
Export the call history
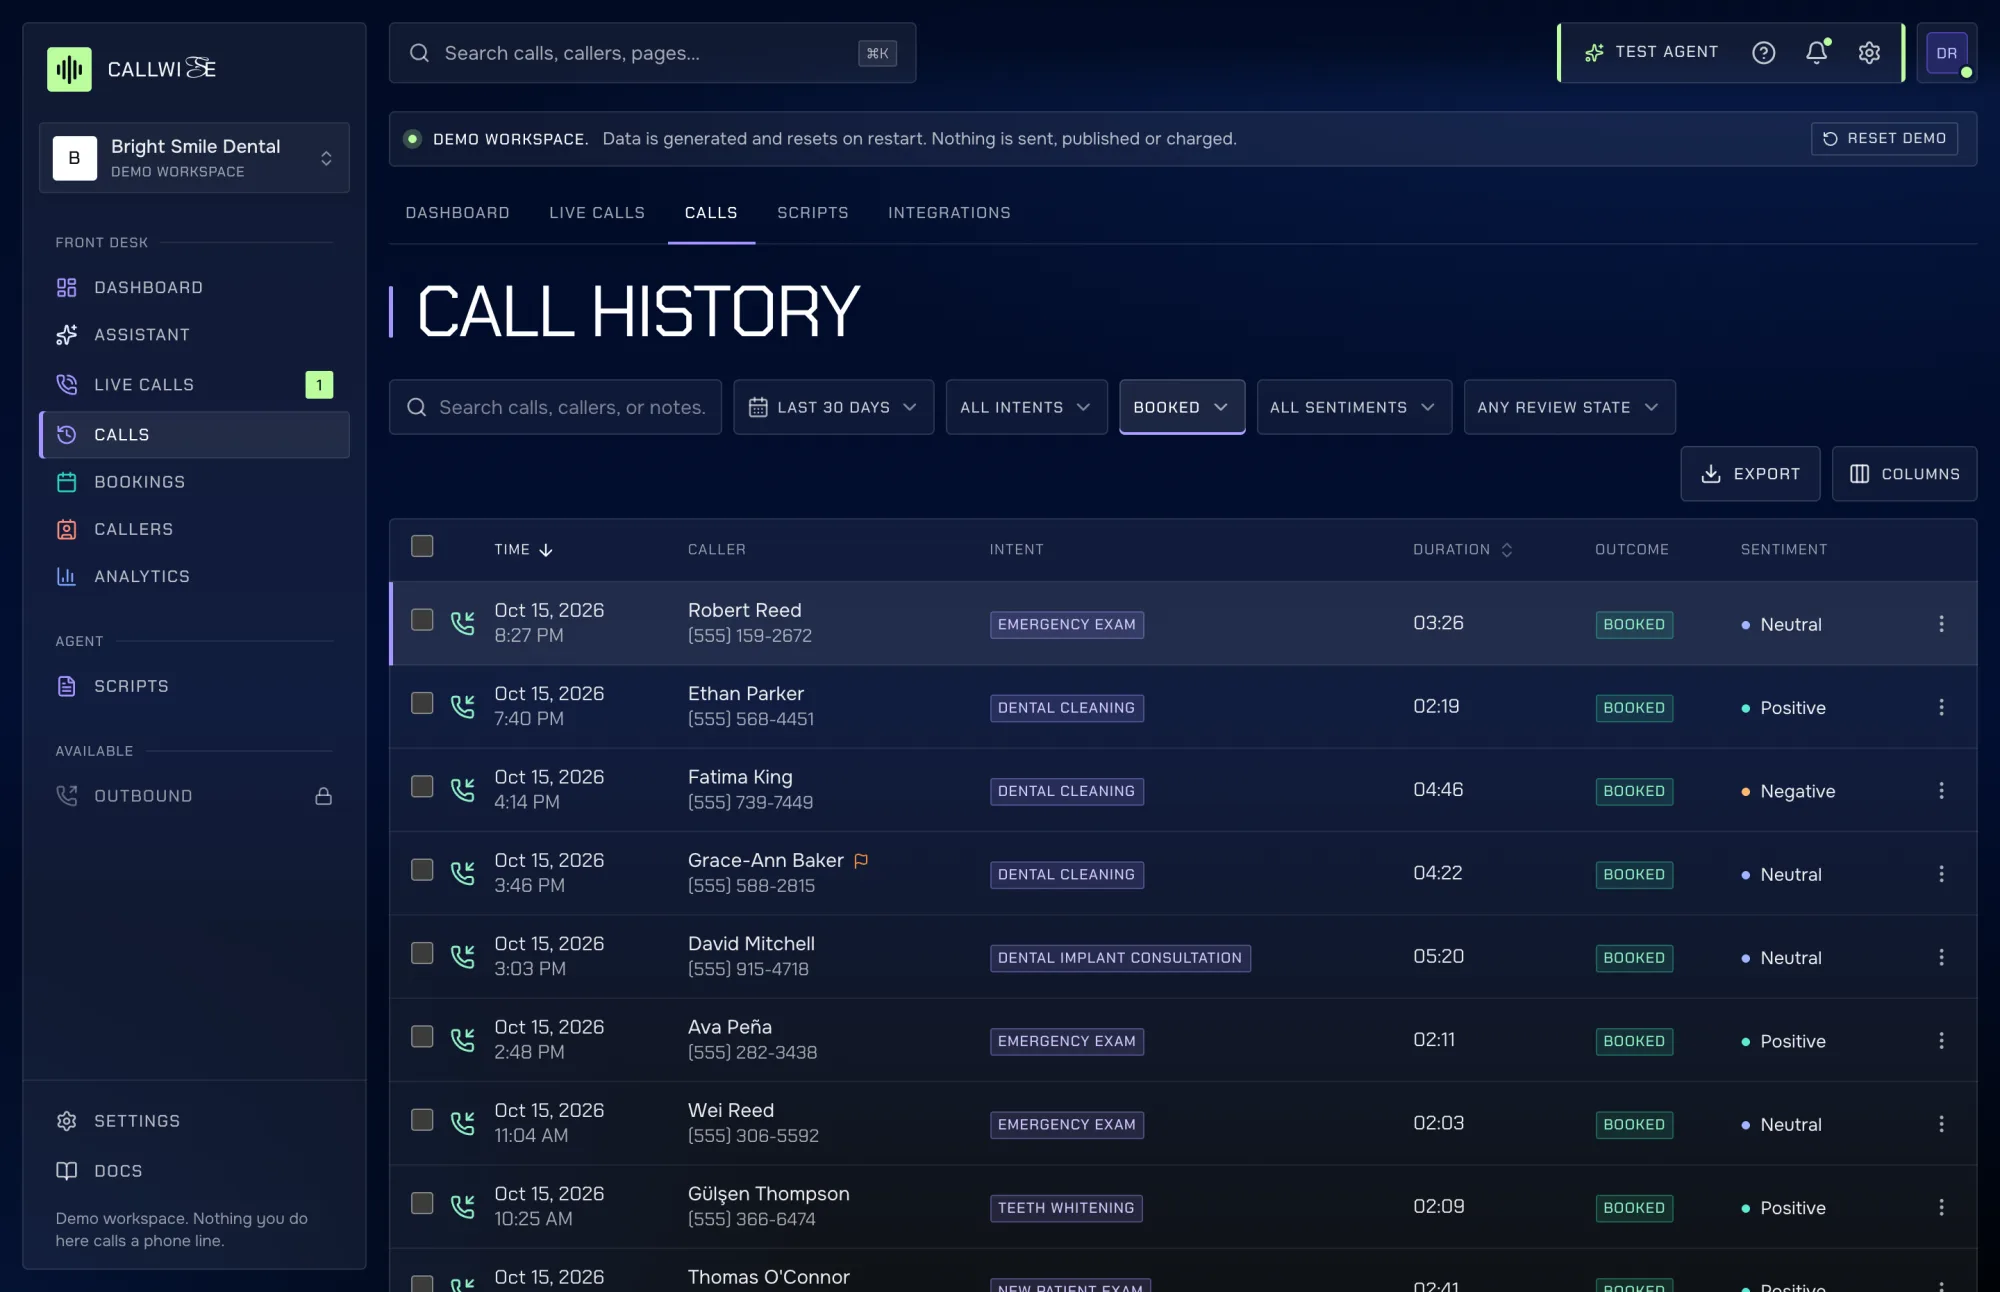pos(1750,474)
